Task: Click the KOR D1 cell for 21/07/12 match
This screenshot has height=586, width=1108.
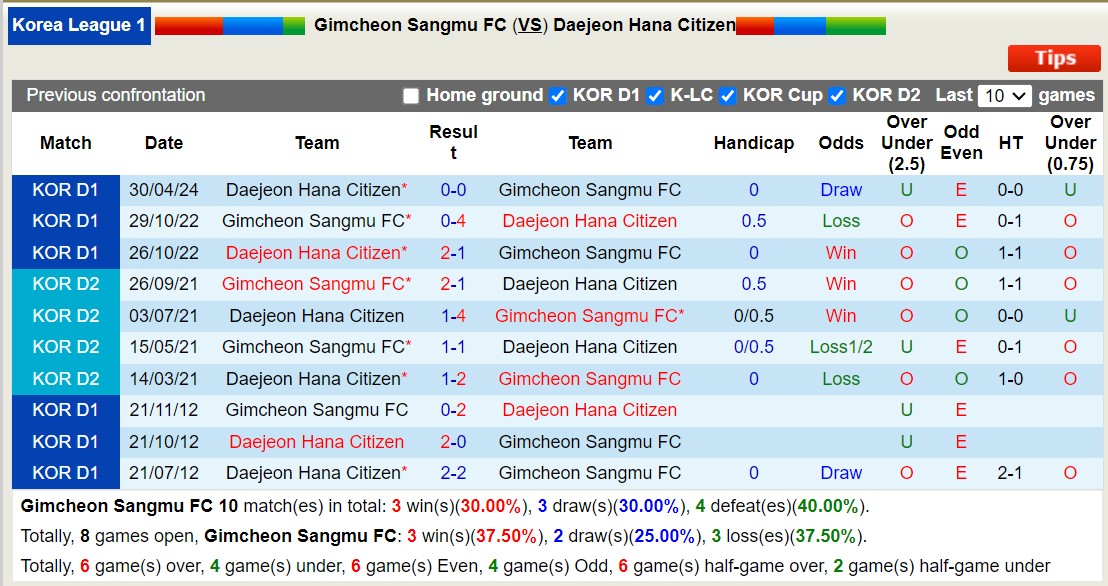Action: [x=65, y=472]
